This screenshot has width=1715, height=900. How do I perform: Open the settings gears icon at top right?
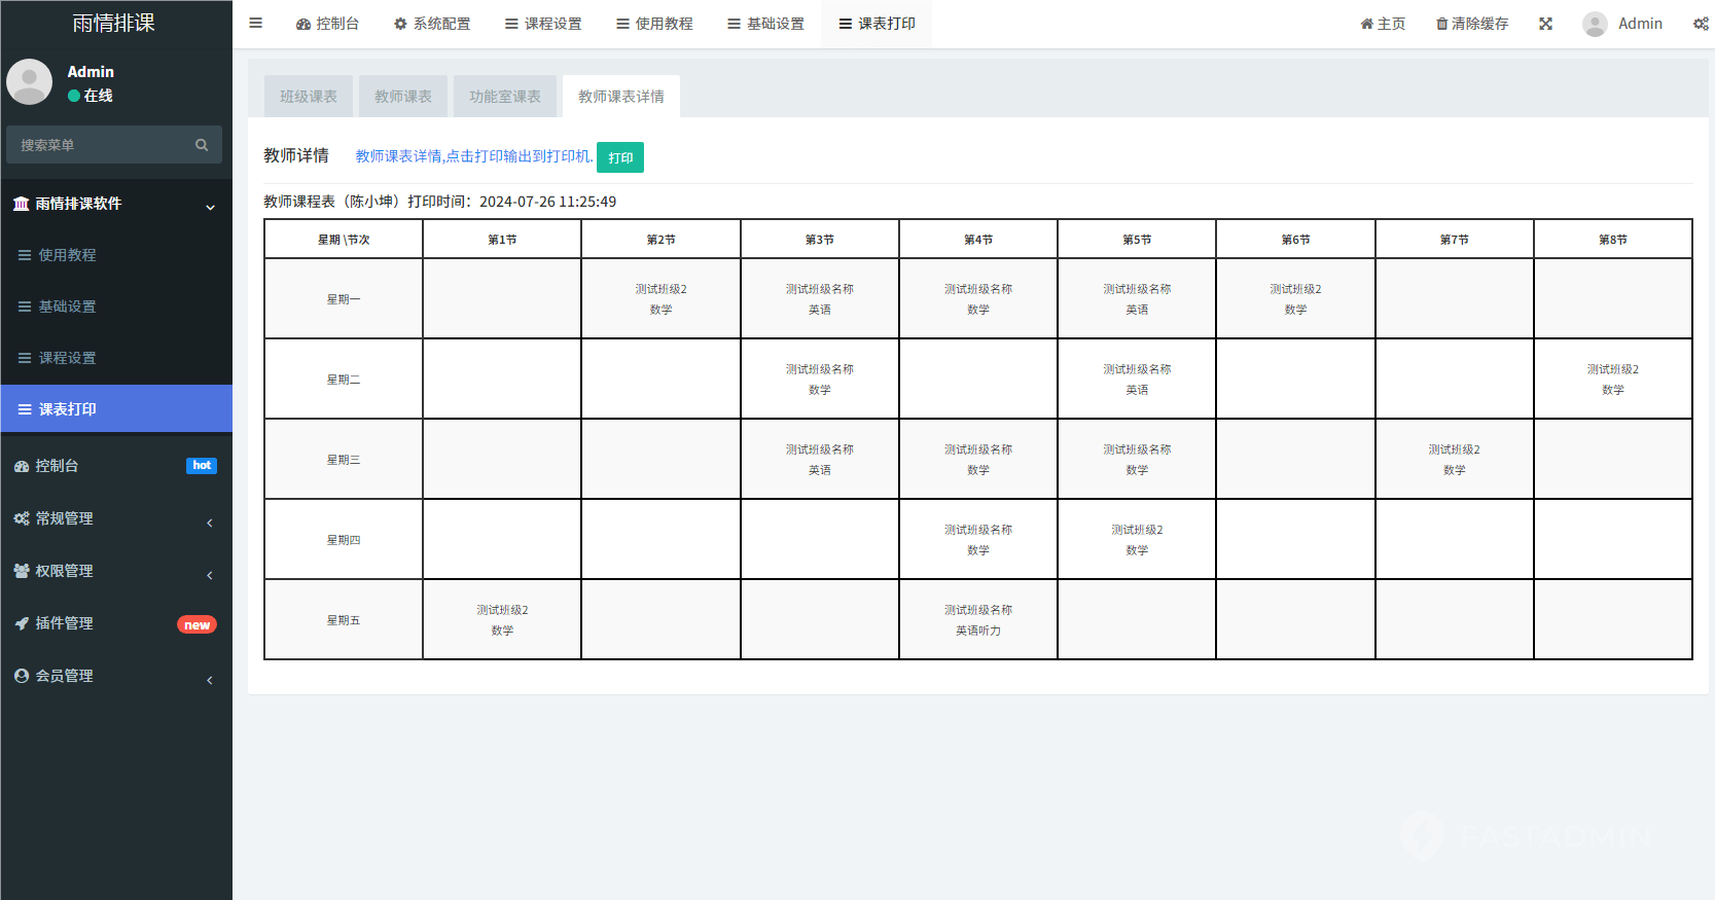point(1700,24)
